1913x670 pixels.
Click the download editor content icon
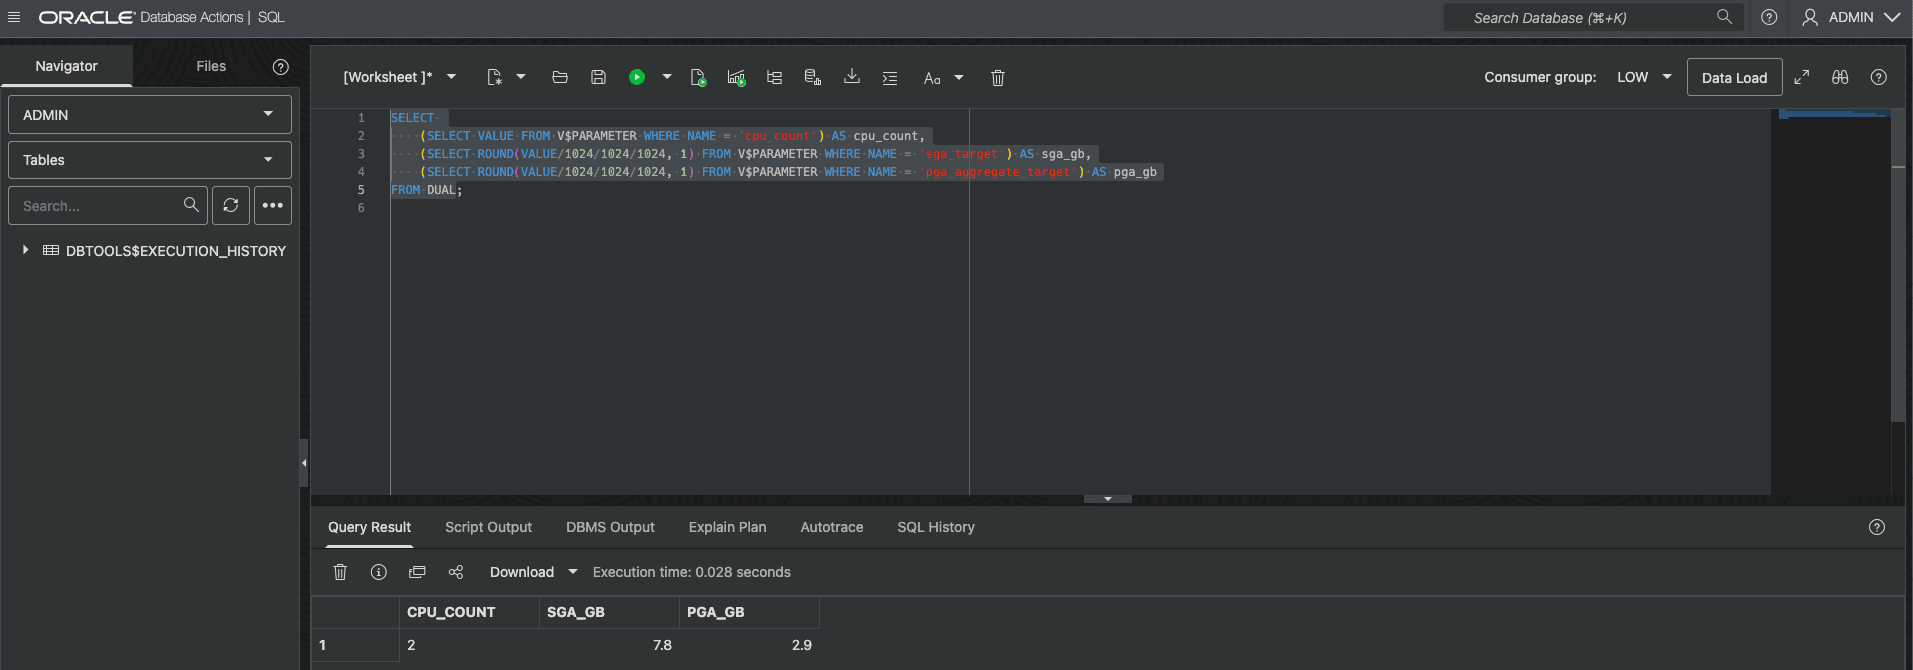[852, 76]
